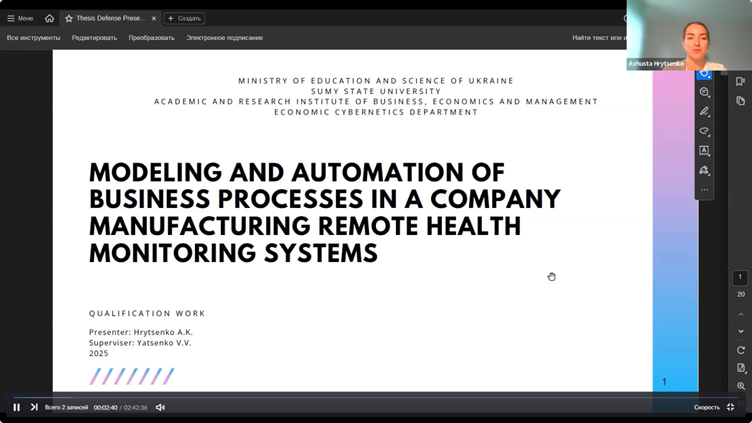Go to next page with down chevron
Viewport: 752px width, 423px height.
point(741,331)
